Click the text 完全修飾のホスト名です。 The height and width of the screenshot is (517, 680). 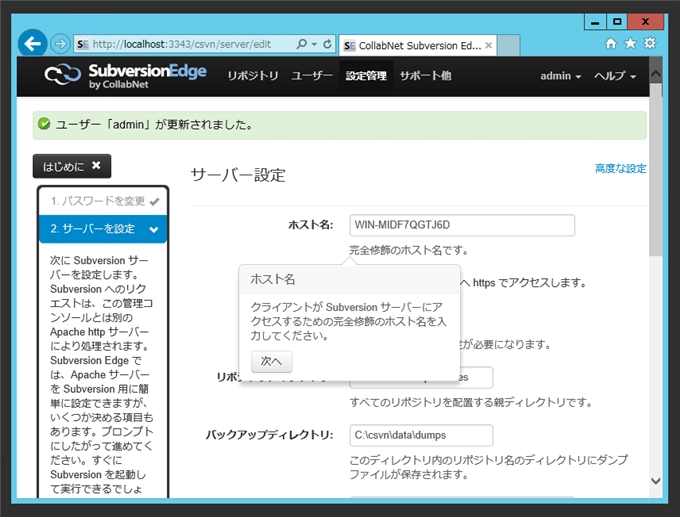(x=409, y=250)
